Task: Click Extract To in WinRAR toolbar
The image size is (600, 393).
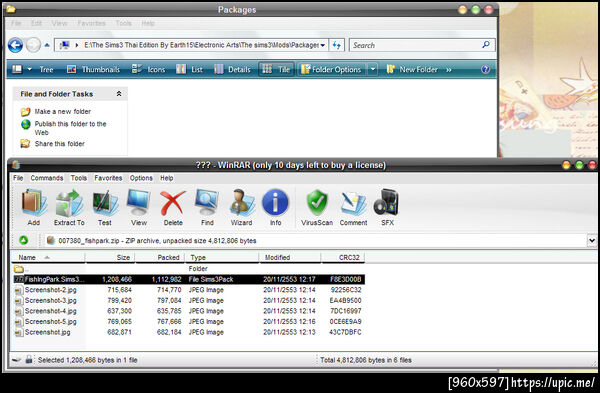Action: click(69, 207)
